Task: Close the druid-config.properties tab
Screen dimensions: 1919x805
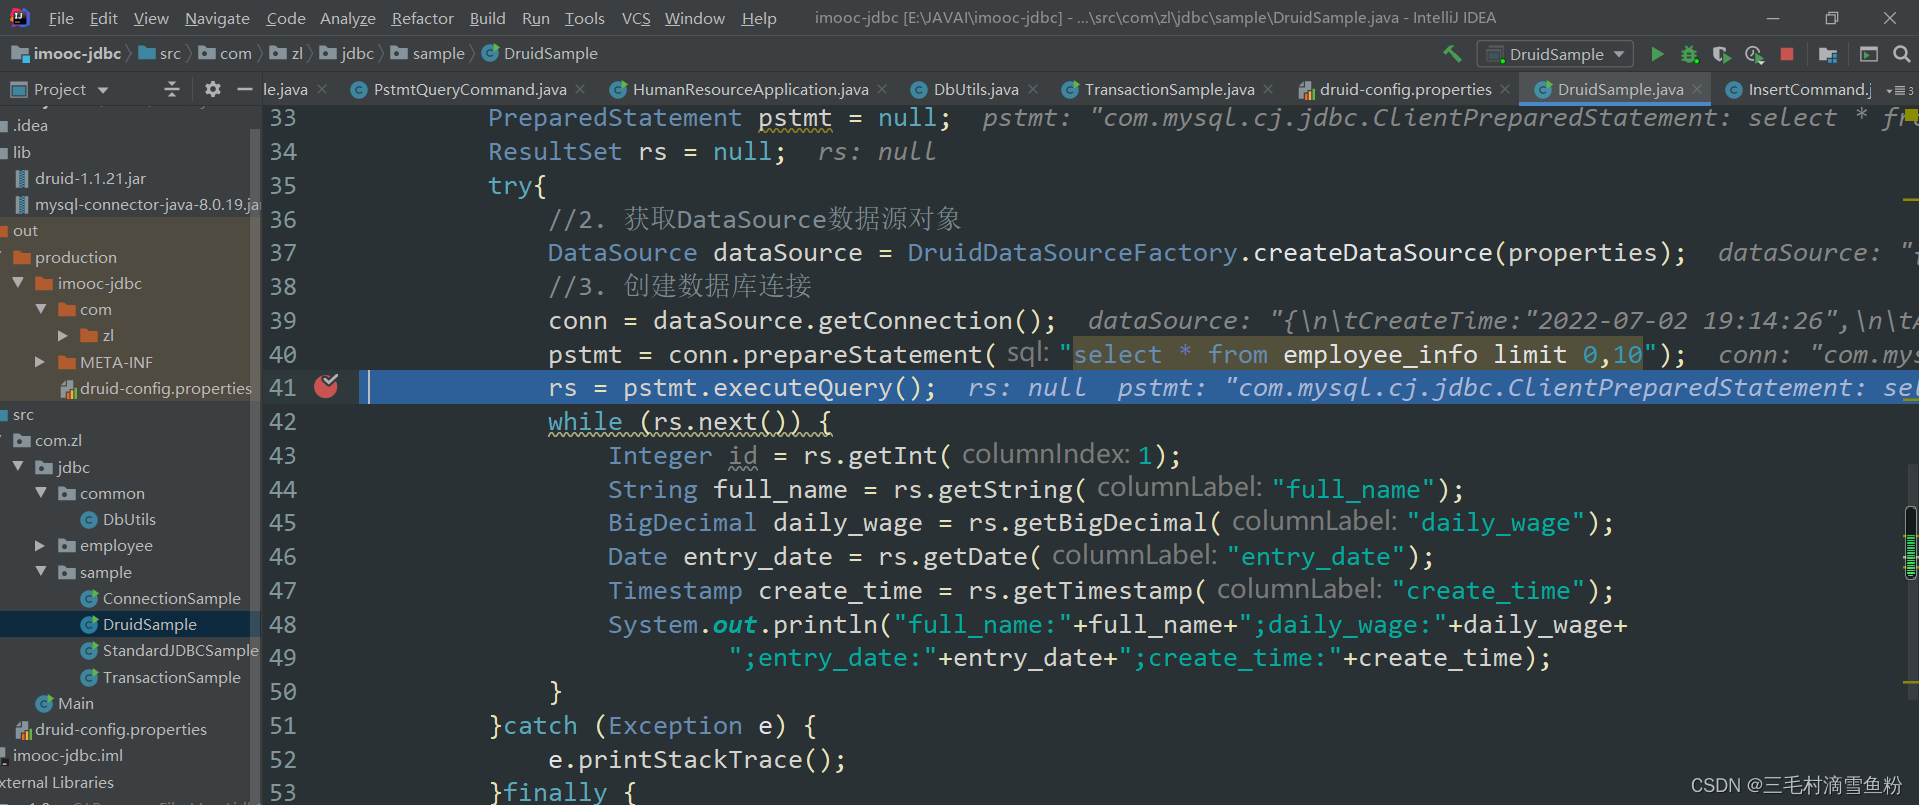Action: (1505, 89)
